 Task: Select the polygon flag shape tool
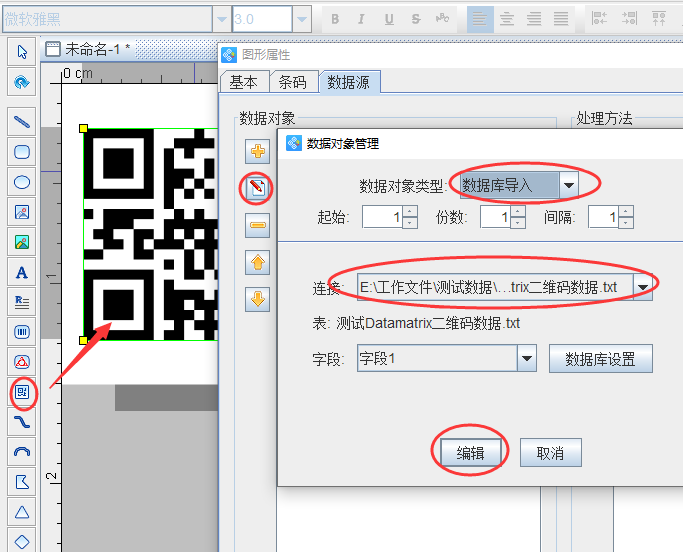click(x=22, y=483)
